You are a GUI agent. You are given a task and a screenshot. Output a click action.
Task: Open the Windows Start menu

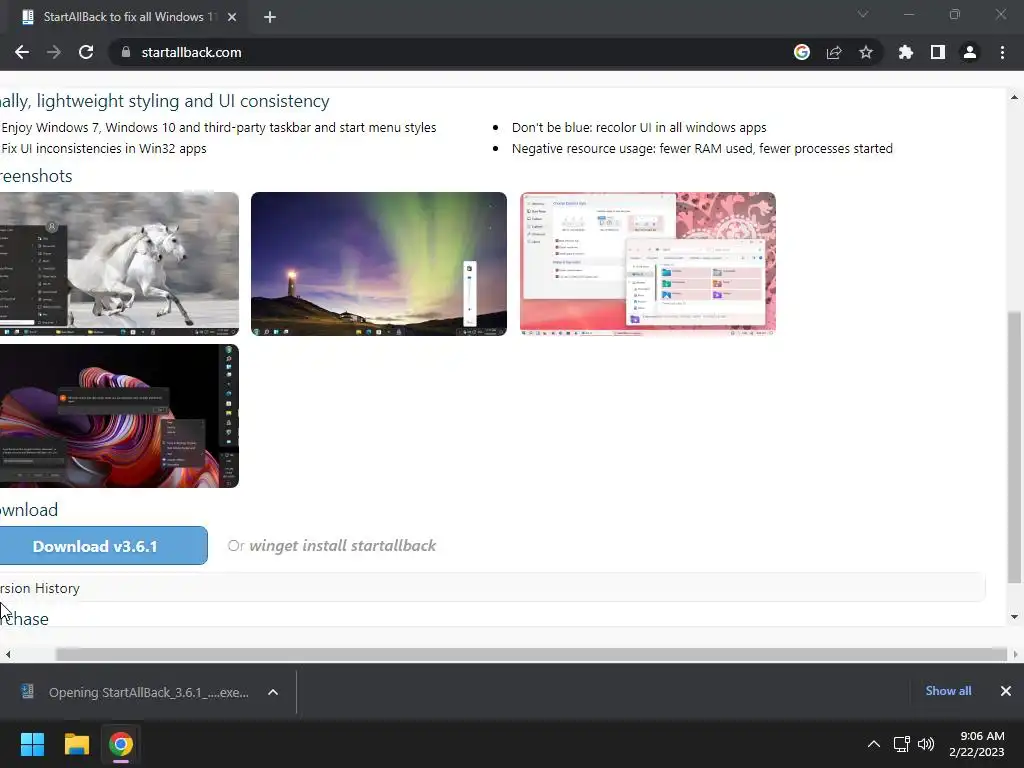tap(32, 744)
